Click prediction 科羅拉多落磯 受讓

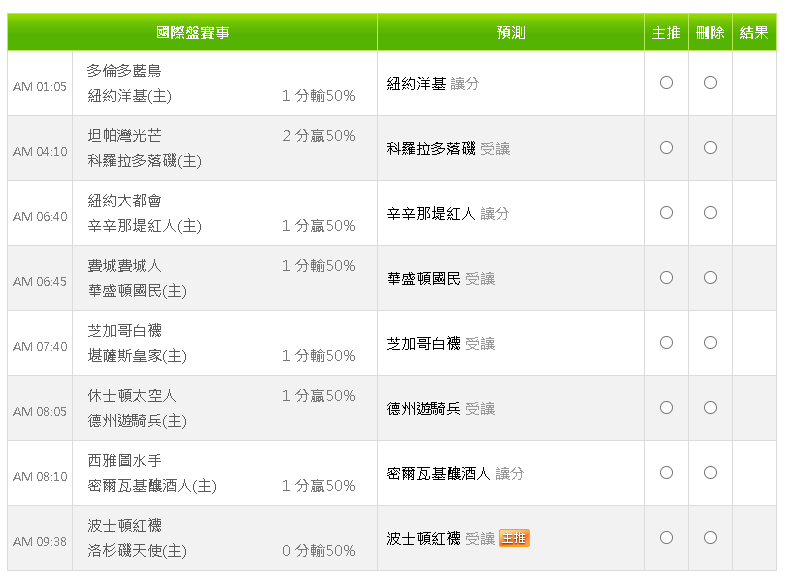448,149
